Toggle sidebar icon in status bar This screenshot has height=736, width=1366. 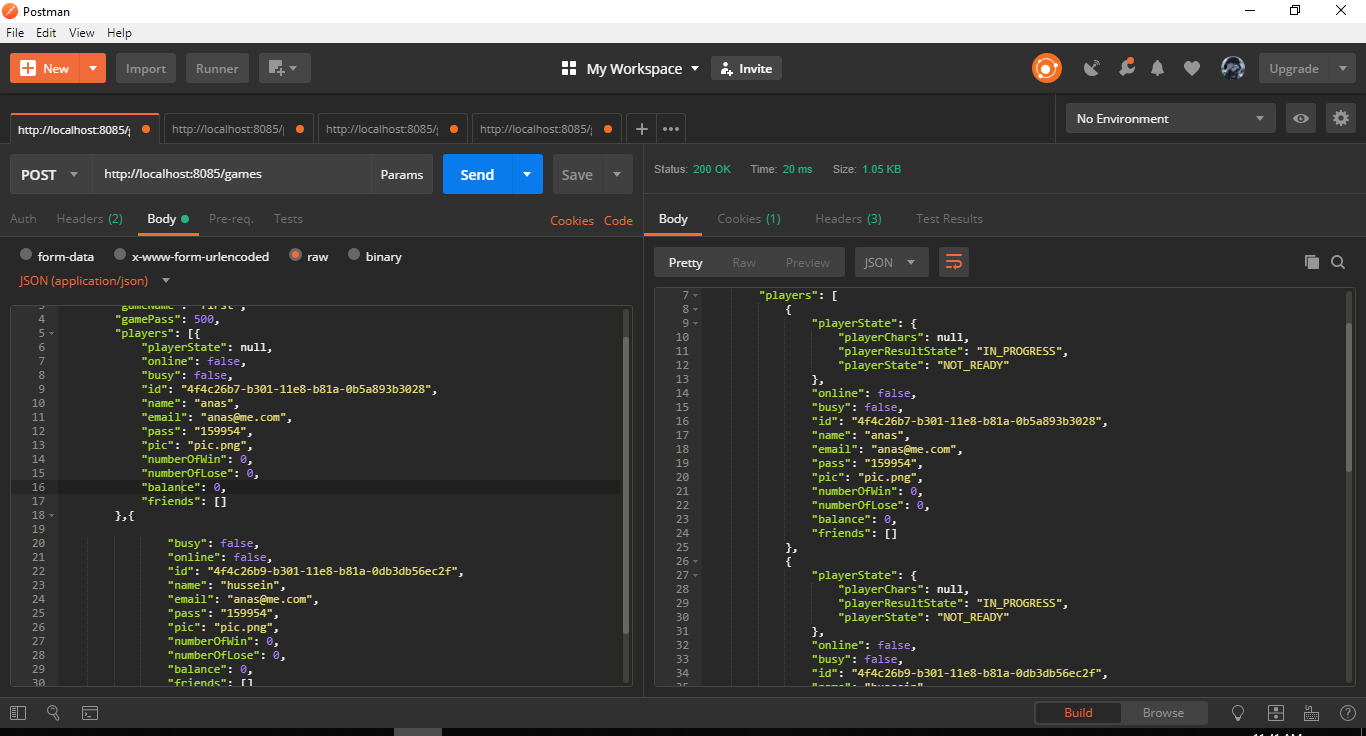(17, 713)
